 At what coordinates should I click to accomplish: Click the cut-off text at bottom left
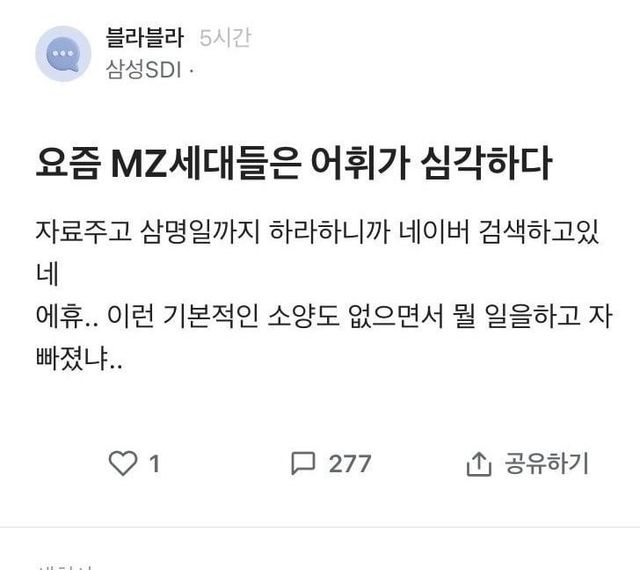(63, 567)
